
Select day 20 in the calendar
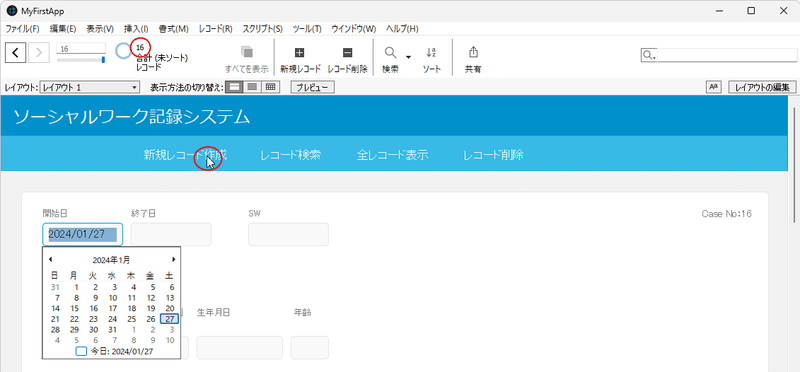170,308
